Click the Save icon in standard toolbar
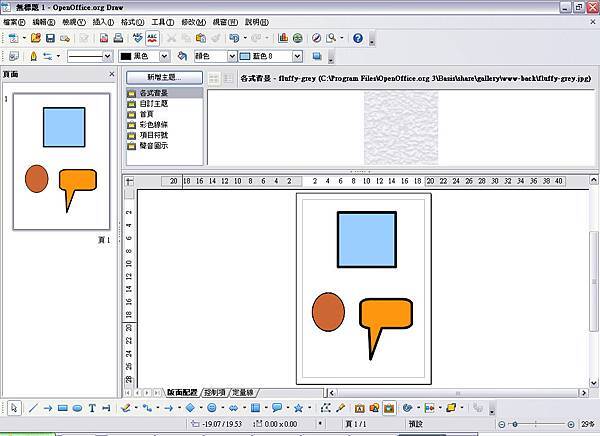The width and height of the screenshot is (600, 436). (x=49, y=38)
